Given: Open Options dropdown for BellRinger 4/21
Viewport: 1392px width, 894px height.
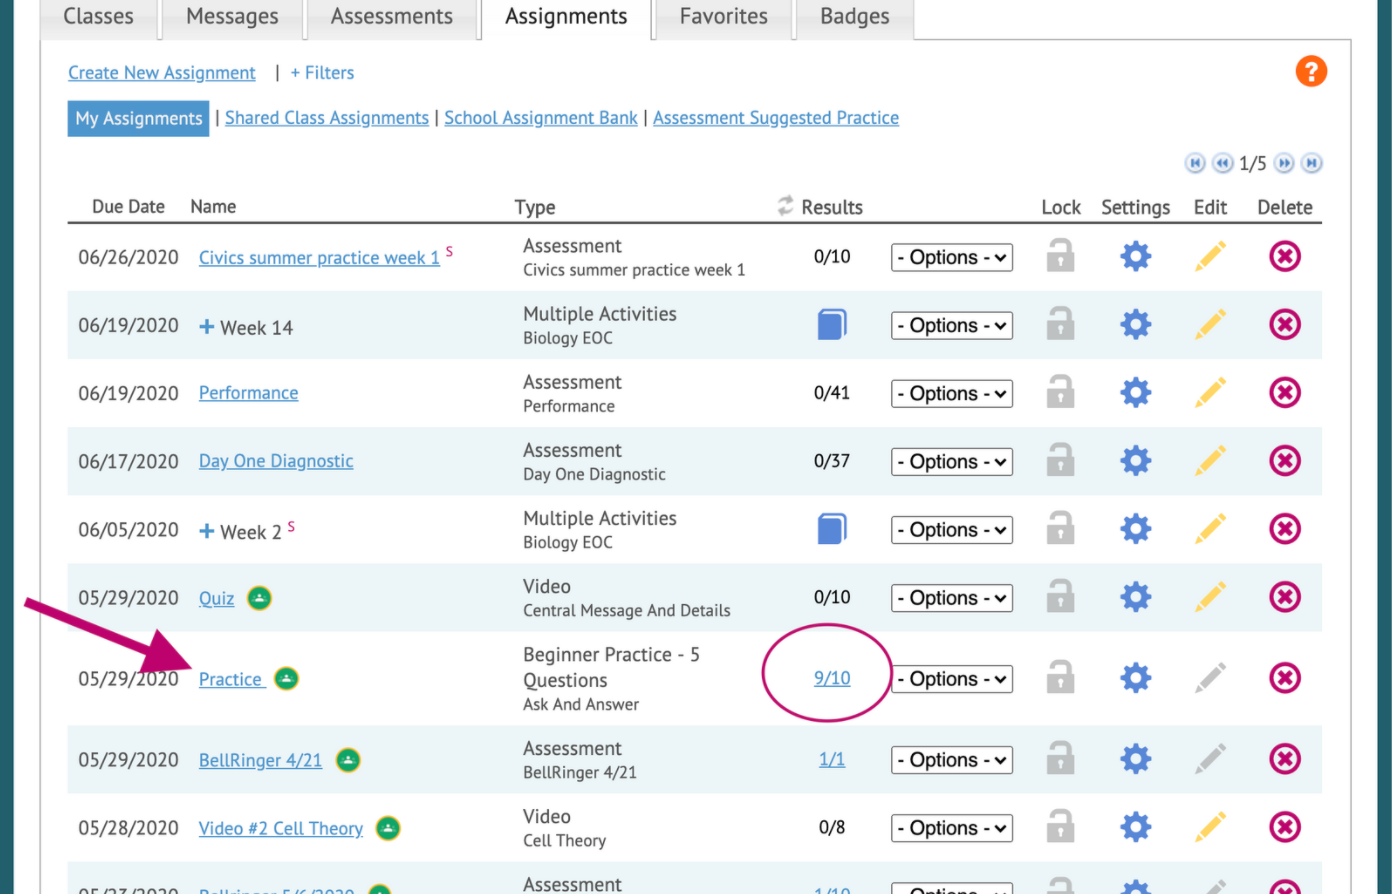Looking at the screenshot, I should point(952,760).
